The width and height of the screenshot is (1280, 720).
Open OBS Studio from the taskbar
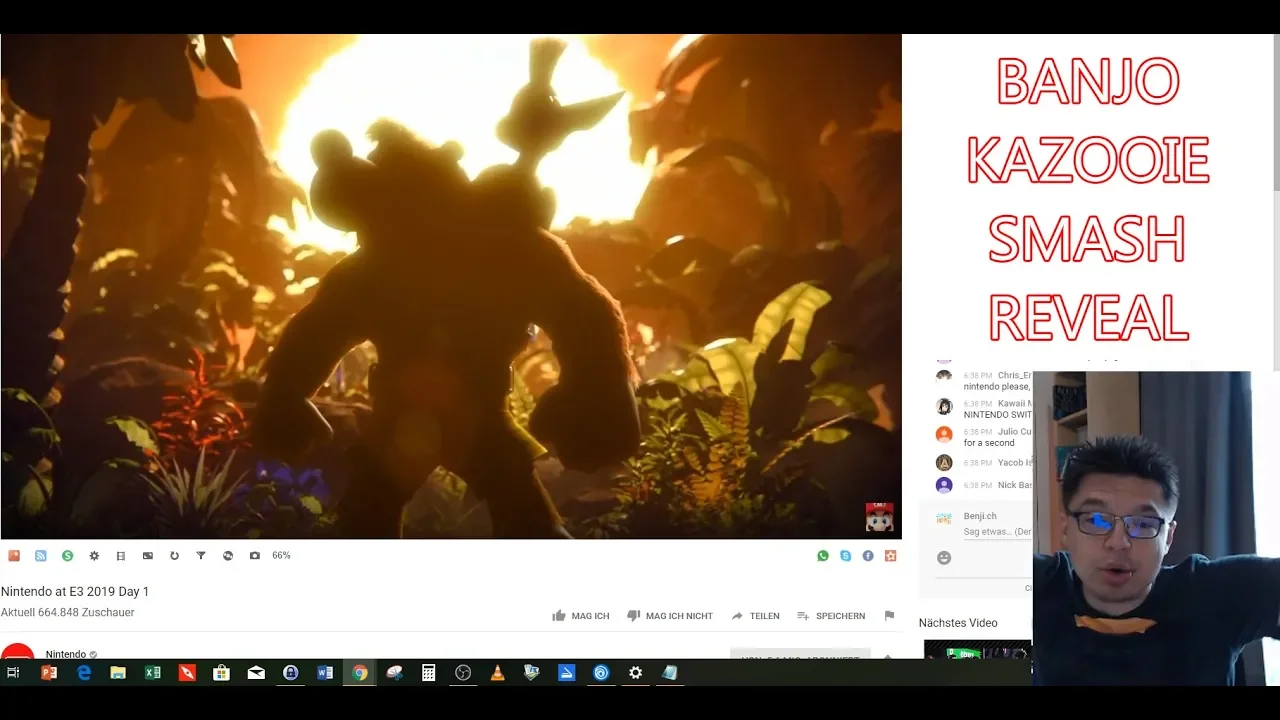463,673
